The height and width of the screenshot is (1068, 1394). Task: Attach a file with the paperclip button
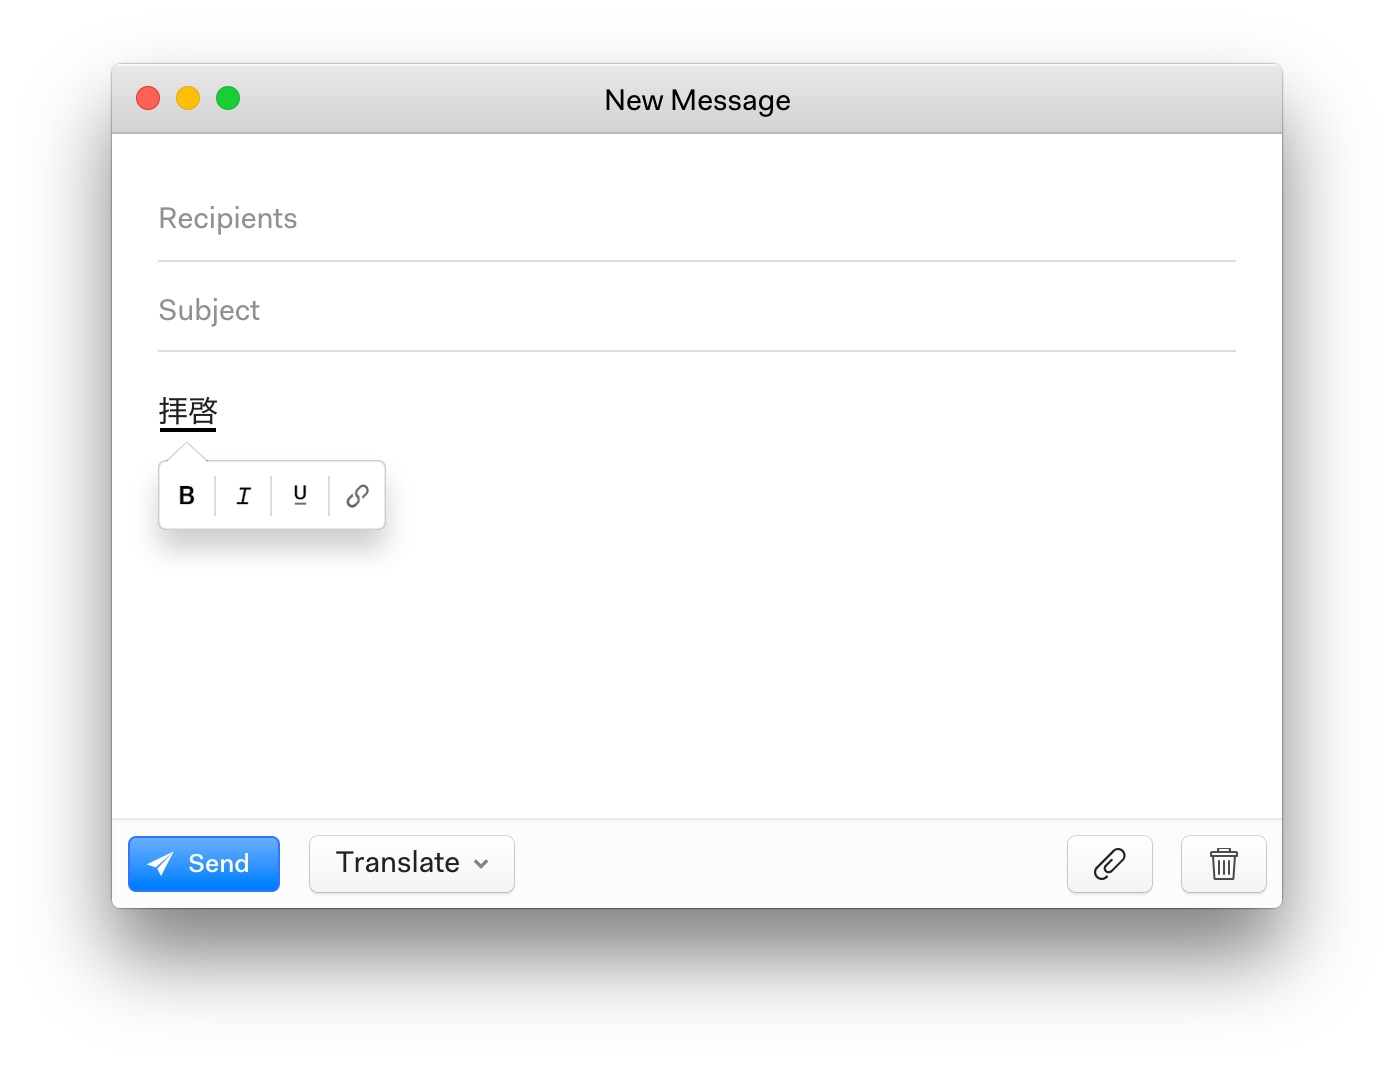tap(1110, 864)
